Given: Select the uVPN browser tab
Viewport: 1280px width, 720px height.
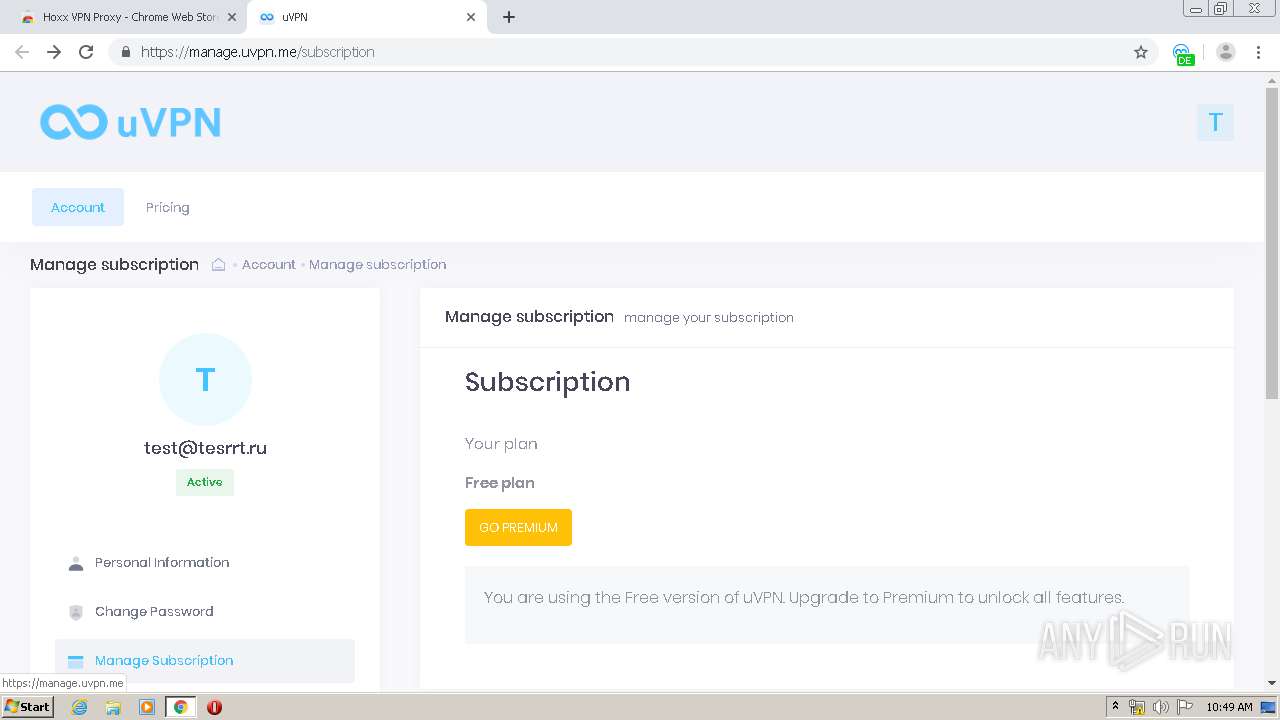Looking at the screenshot, I should [x=366, y=17].
